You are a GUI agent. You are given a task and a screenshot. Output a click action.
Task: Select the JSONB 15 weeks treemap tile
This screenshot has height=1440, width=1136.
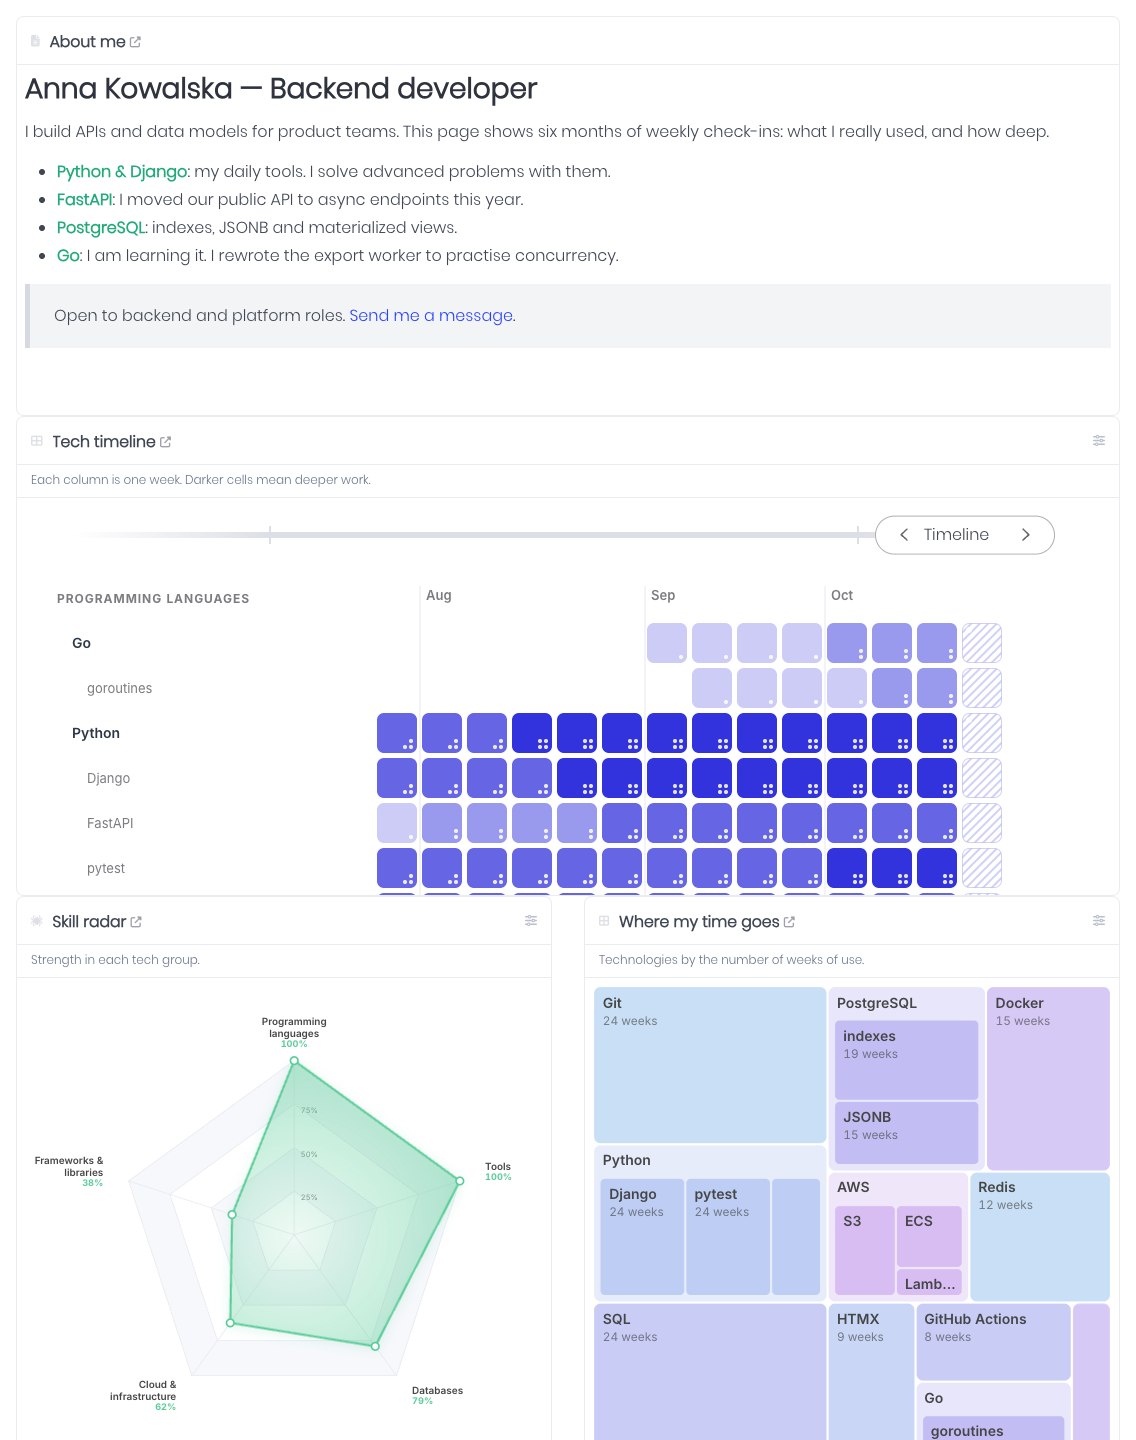click(x=906, y=1133)
